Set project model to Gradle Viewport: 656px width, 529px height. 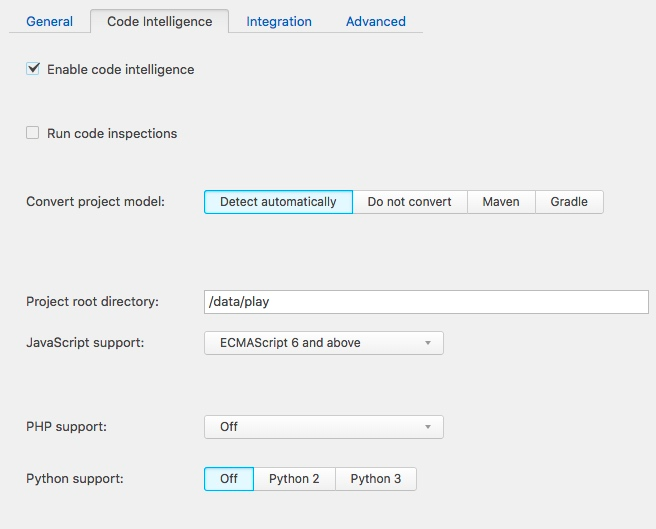[x=569, y=202]
